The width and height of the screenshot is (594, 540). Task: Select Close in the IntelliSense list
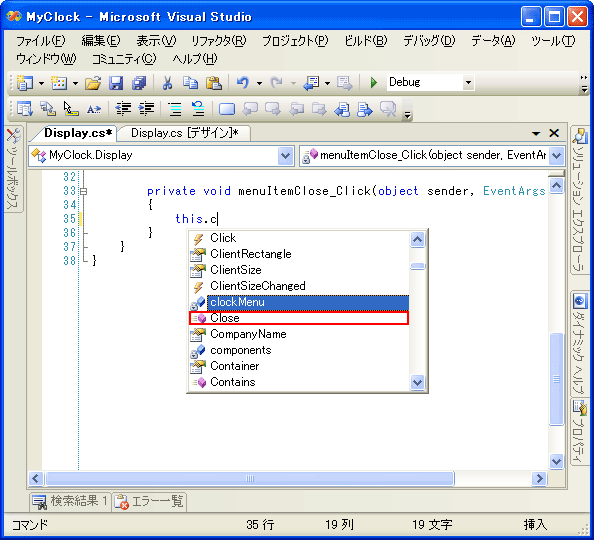tap(299, 318)
